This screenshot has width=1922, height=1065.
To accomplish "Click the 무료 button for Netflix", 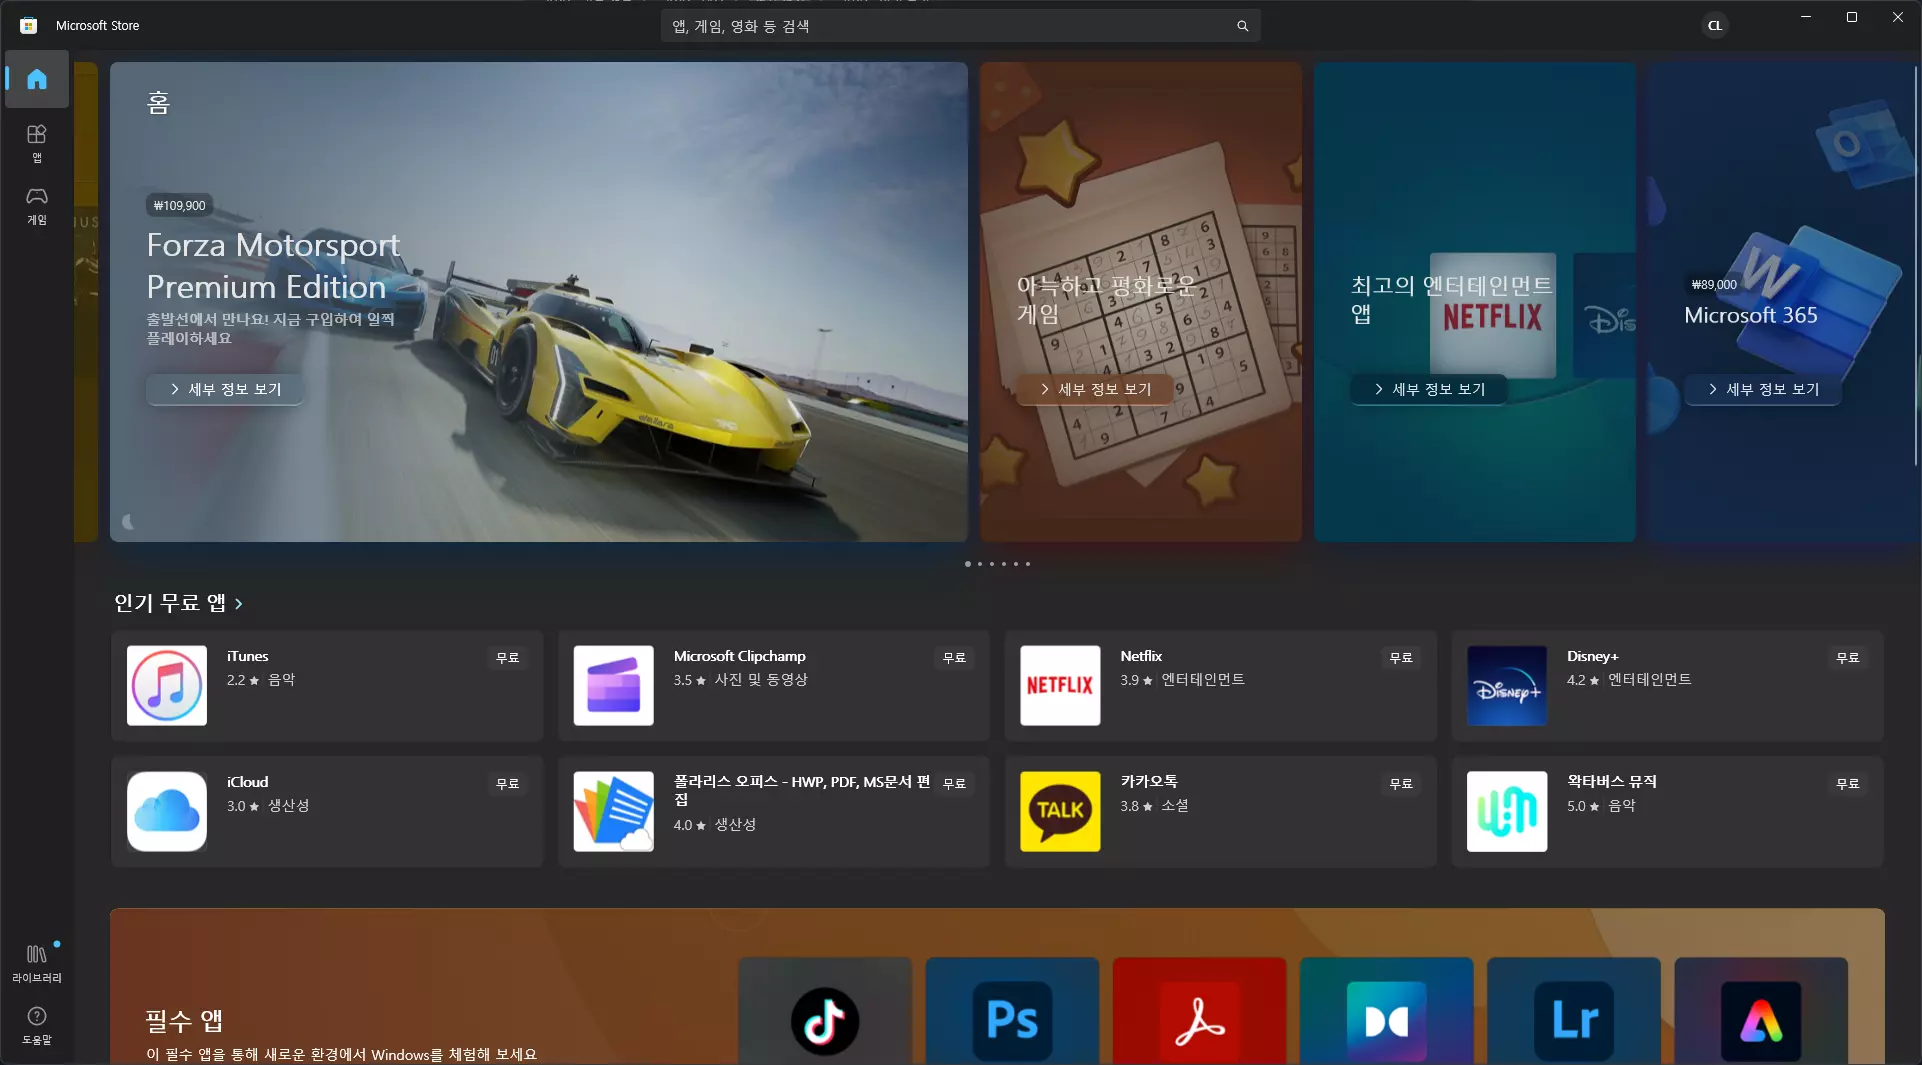I will click(x=1401, y=658).
